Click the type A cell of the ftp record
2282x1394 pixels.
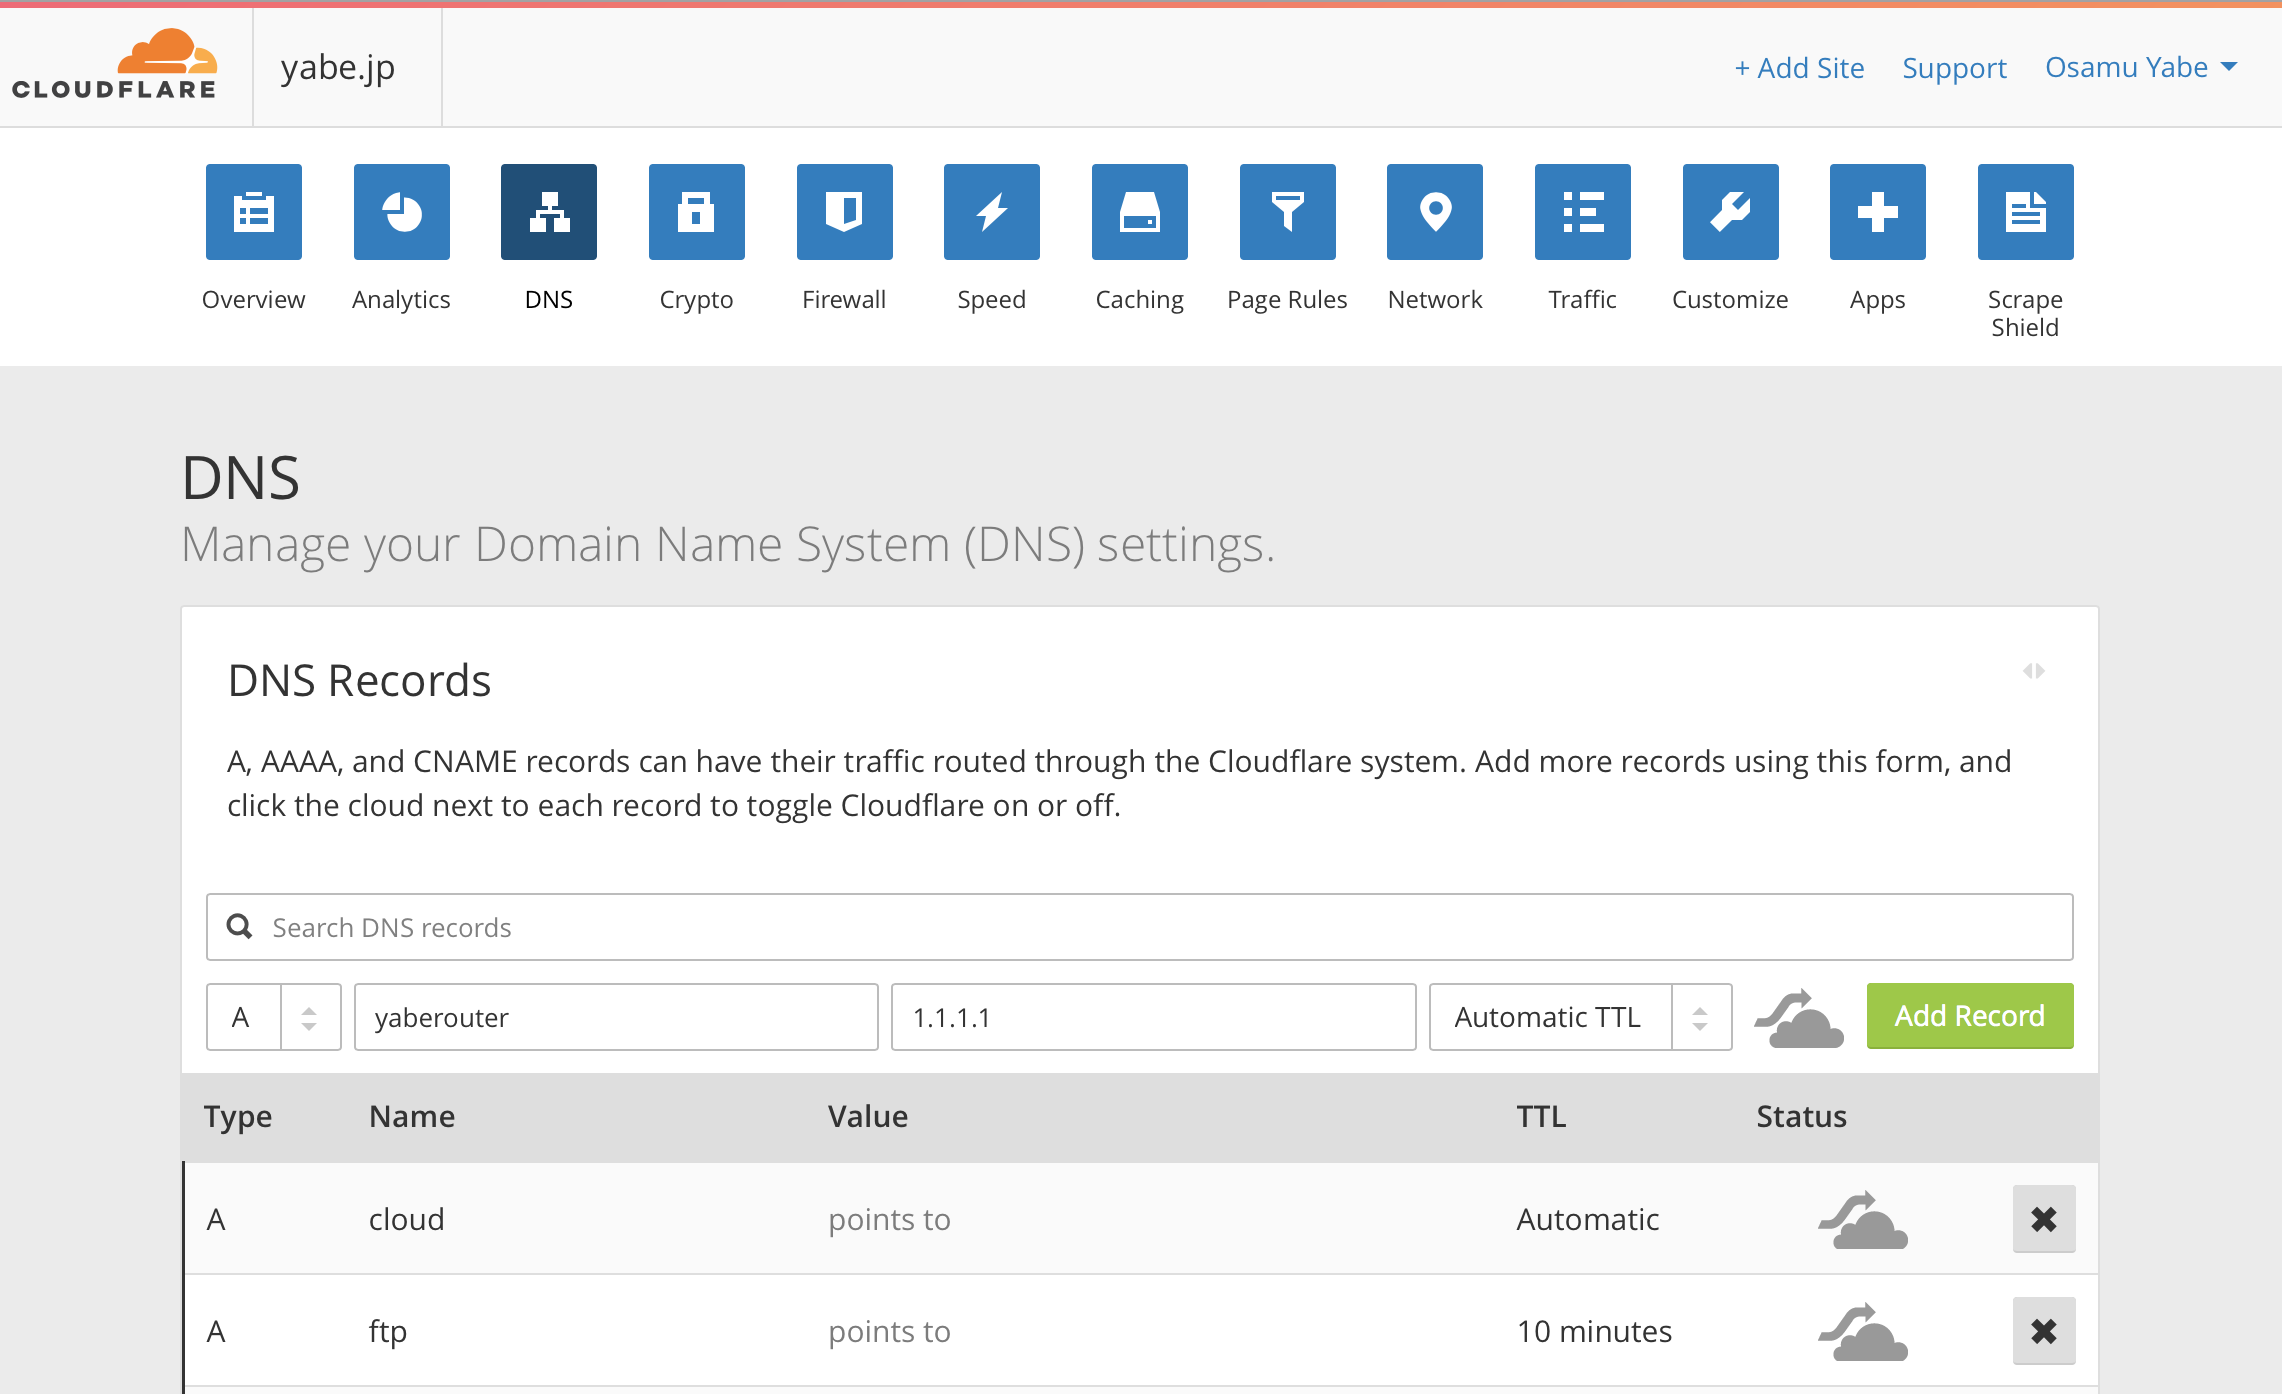(x=216, y=1331)
